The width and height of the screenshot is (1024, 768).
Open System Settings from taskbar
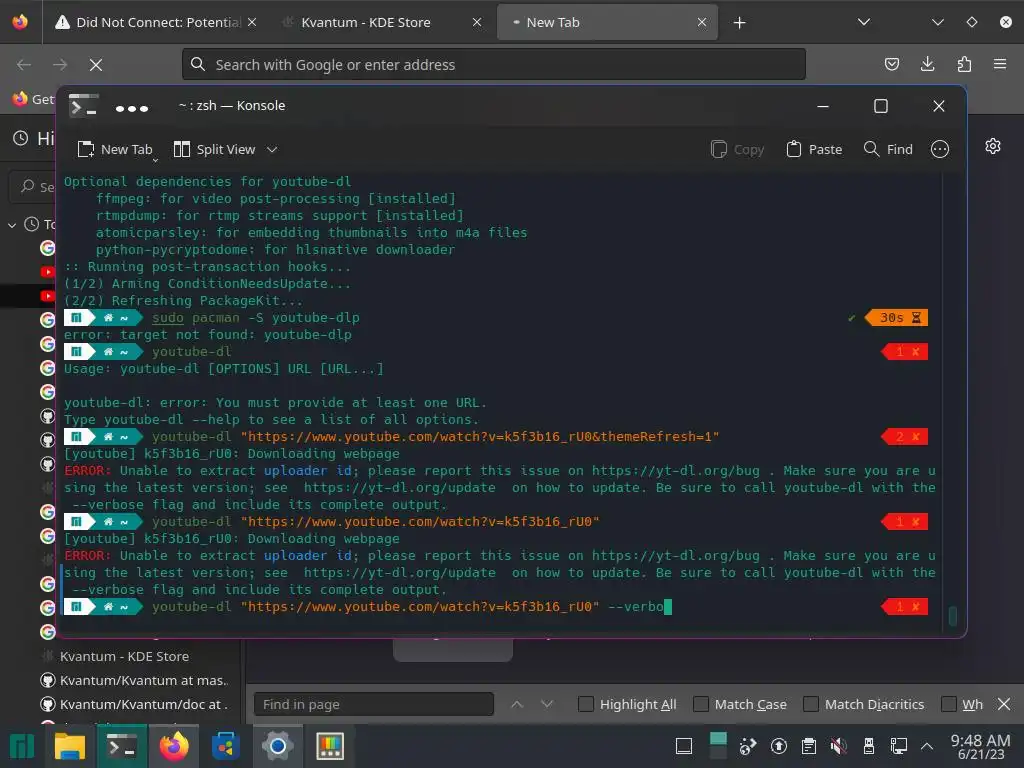click(x=278, y=746)
